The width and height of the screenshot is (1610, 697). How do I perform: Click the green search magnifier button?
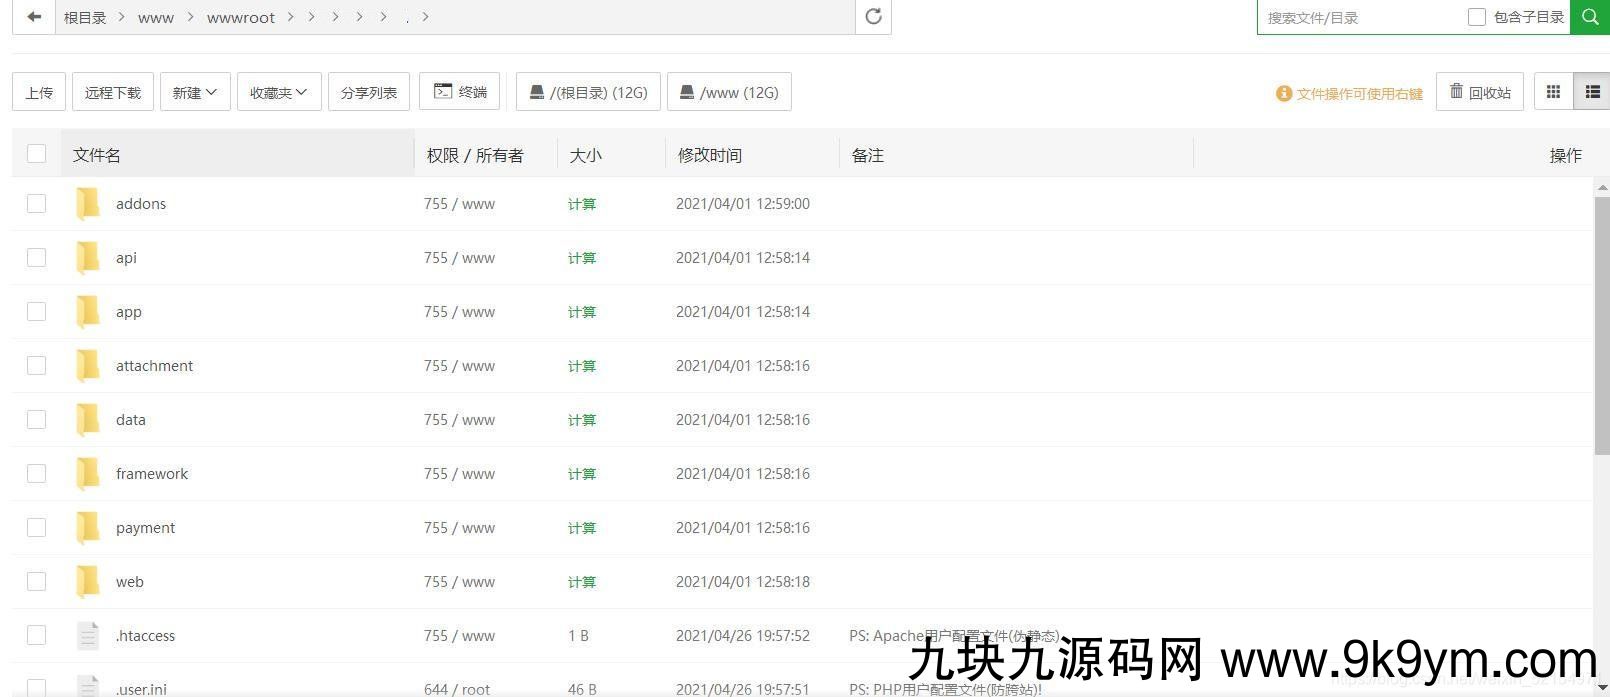[x=1589, y=17]
